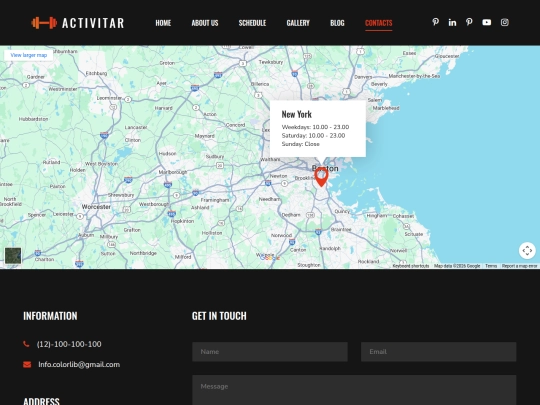Image resolution: width=540 pixels, height=405 pixels.
Task: Open the About Us page
Action: point(205,23)
